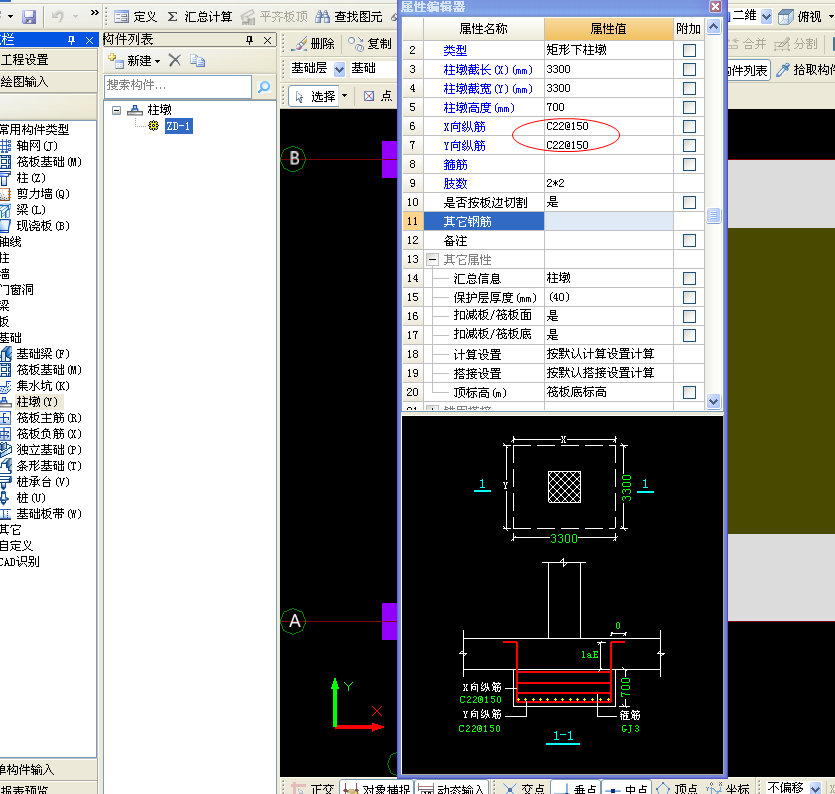Toggle 附加 checkbox for 保护层厚度 row

click(x=689, y=297)
